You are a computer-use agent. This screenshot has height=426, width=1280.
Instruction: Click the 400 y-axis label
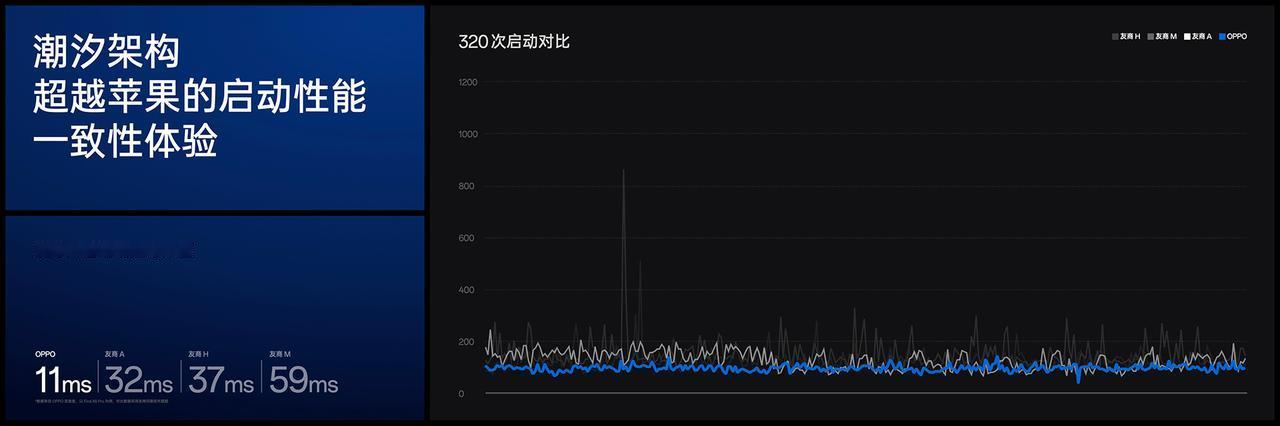pyautogui.click(x=468, y=290)
